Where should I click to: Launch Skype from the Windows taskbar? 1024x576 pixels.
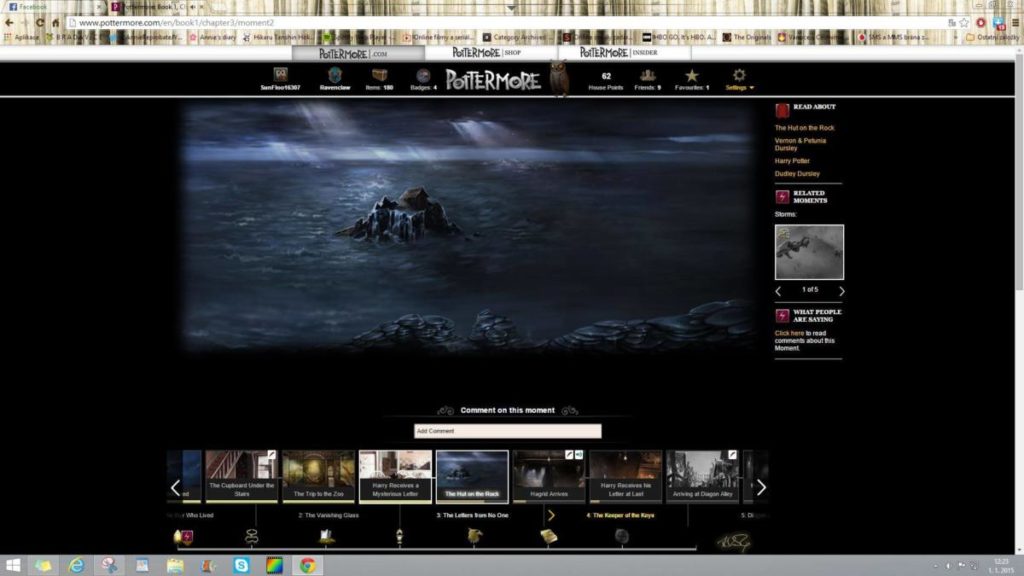point(241,566)
